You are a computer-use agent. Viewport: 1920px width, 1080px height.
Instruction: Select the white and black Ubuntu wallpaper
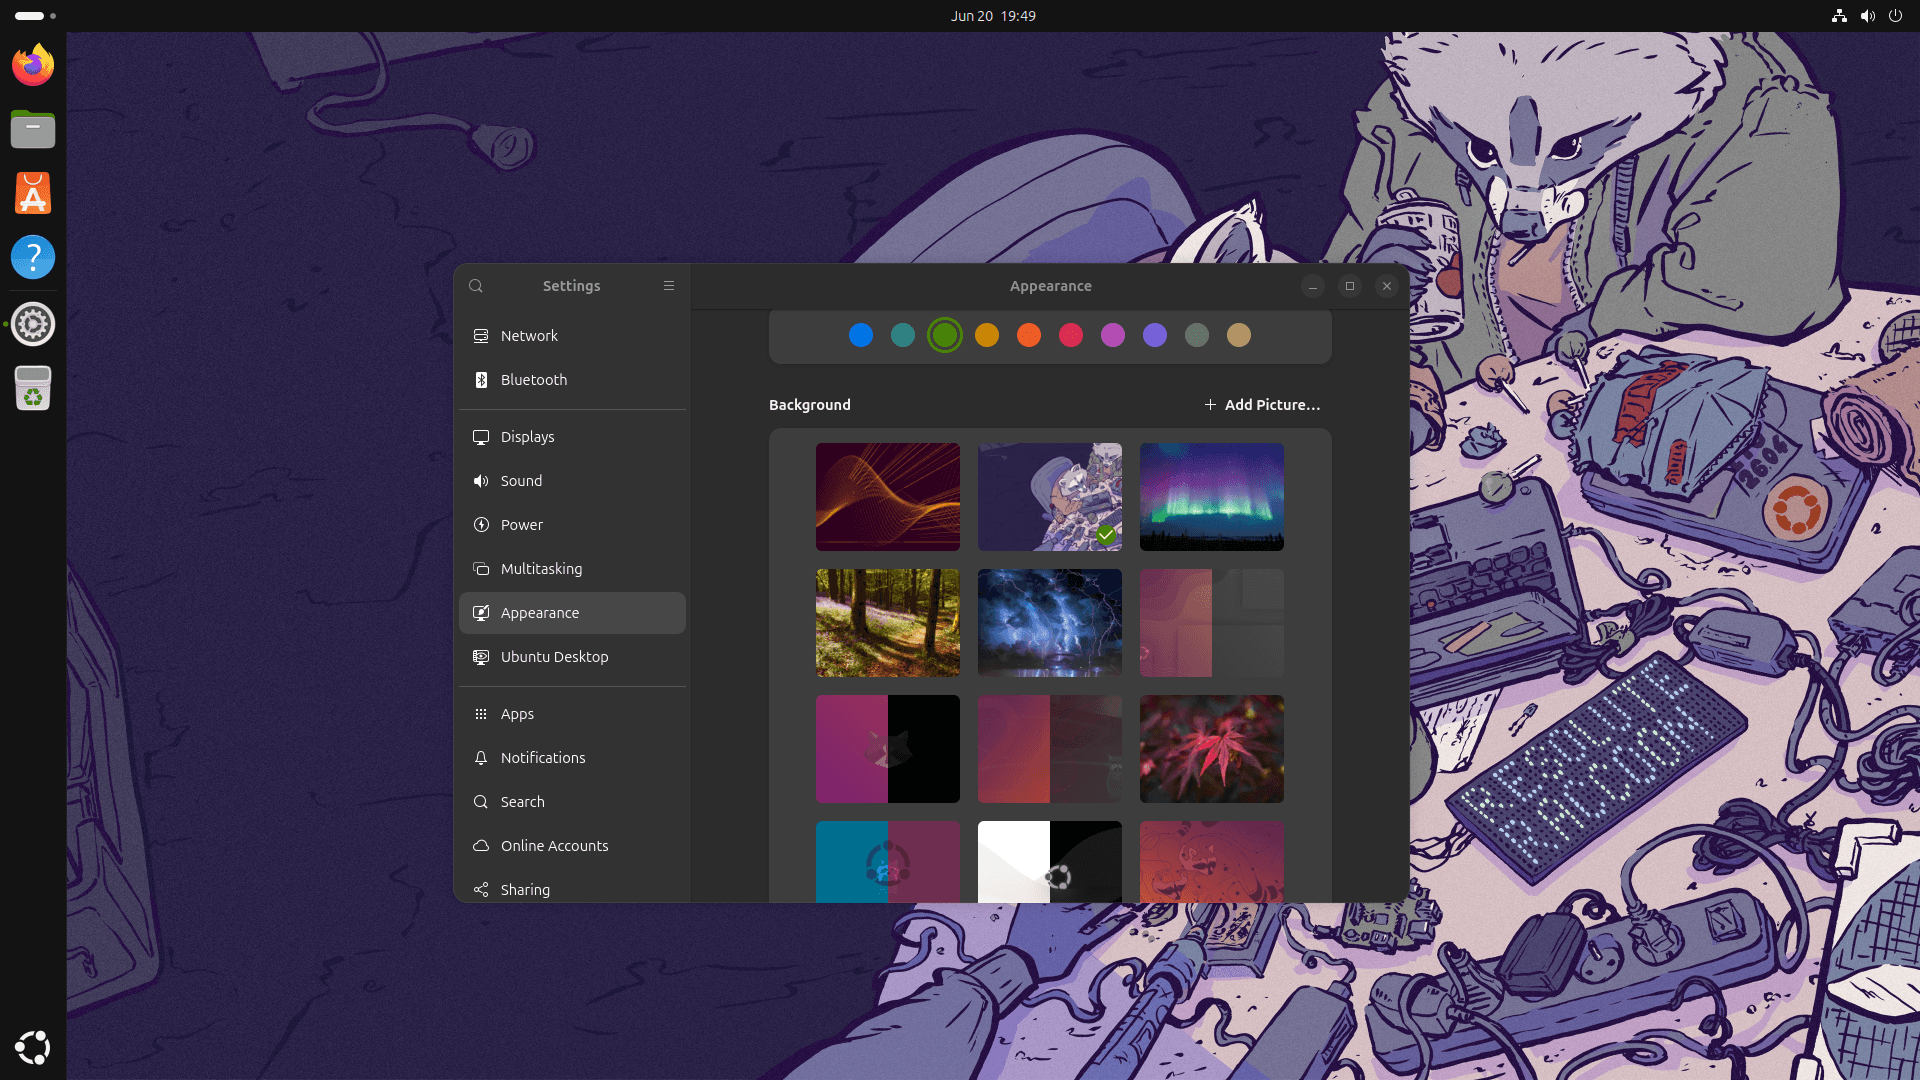(x=1050, y=862)
